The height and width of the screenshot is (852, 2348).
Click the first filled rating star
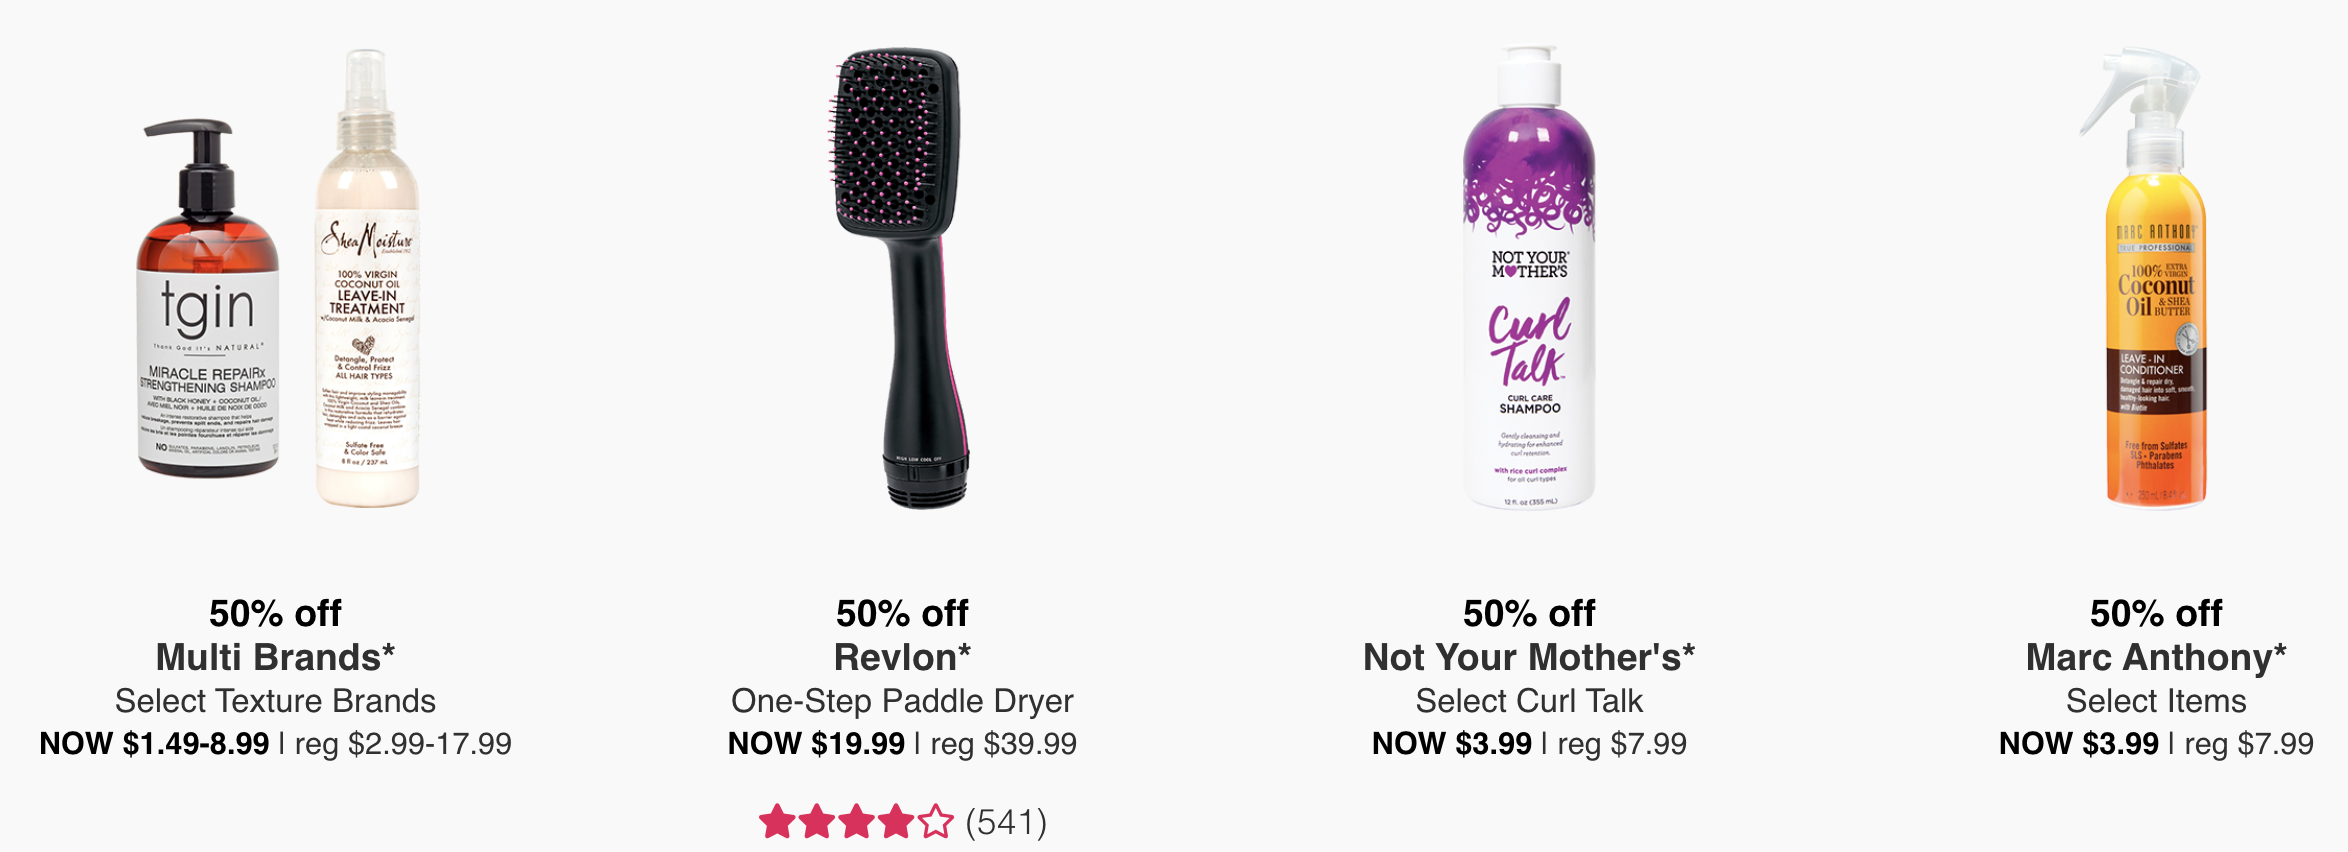777,822
